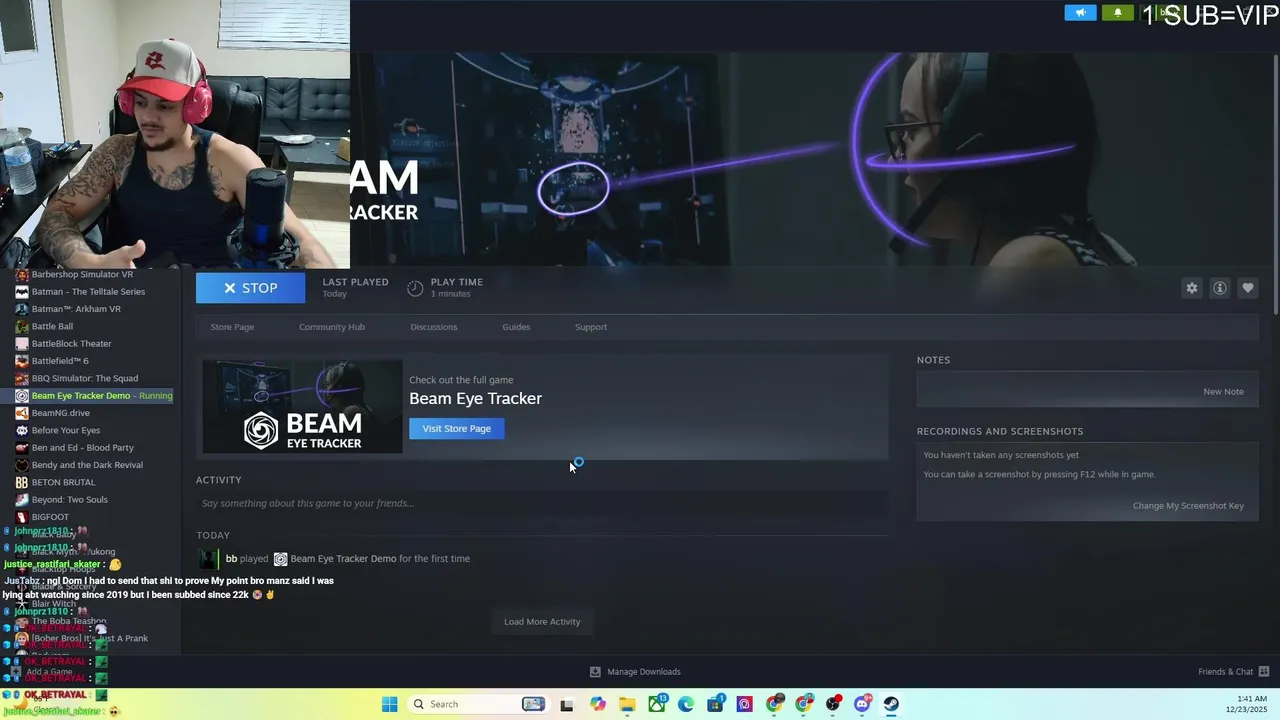Open the Discussions tab
Screen dimensions: 1280x720
(x=434, y=327)
